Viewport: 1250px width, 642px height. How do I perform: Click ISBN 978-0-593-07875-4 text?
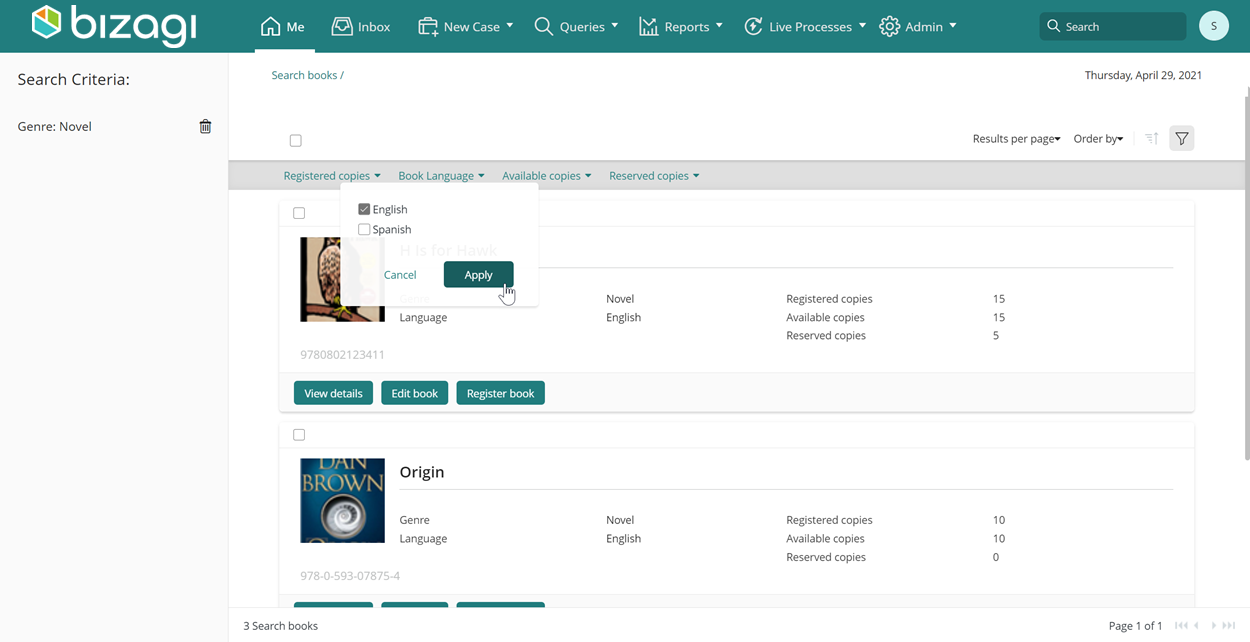350,576
